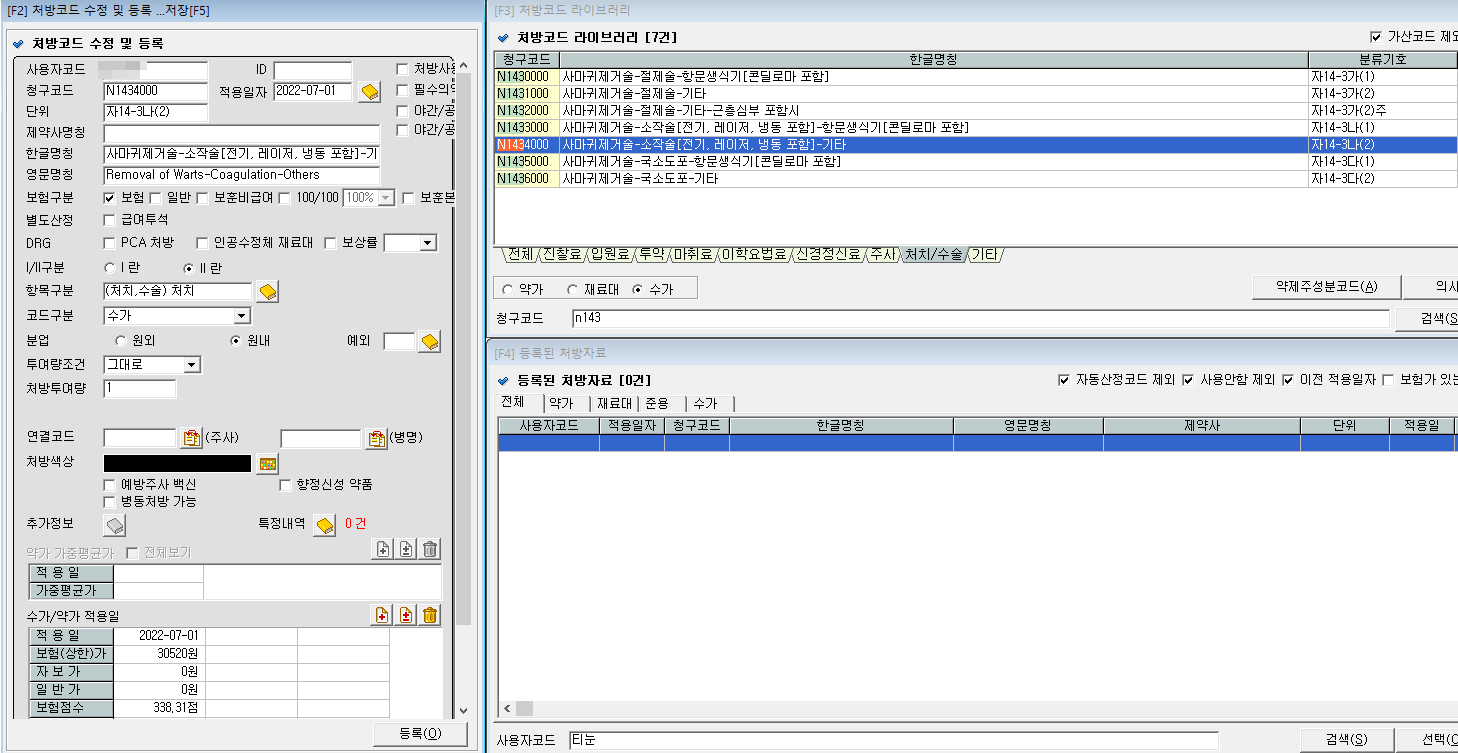Click the 항목구분 lookup book icon
The image size is (1458, 753).
pyautogui.click(x=267, y=291)
